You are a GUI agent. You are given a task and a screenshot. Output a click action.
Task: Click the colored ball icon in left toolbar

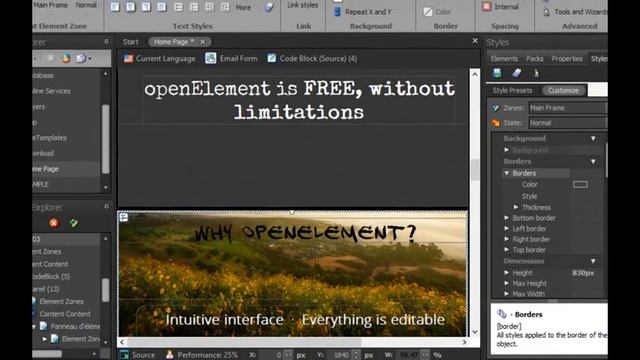click(66, 58)
